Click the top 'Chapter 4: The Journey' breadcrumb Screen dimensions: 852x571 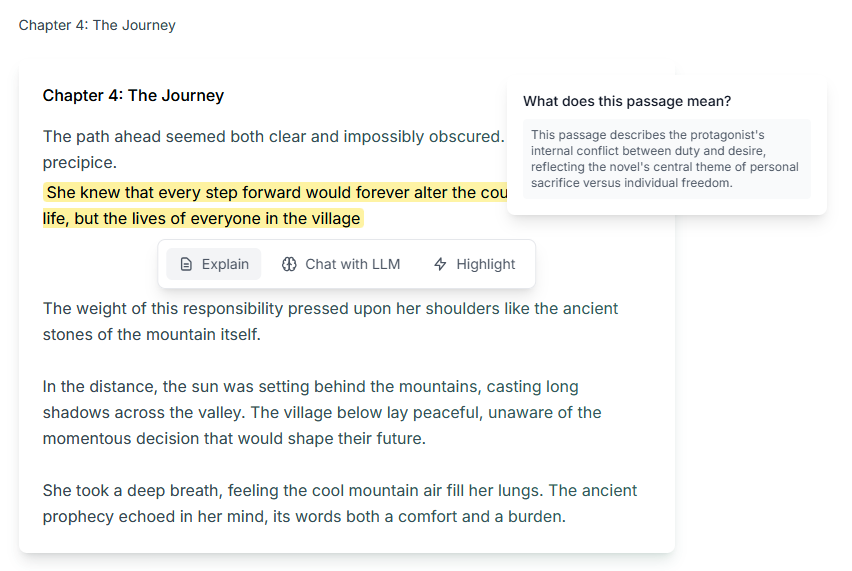97,25
